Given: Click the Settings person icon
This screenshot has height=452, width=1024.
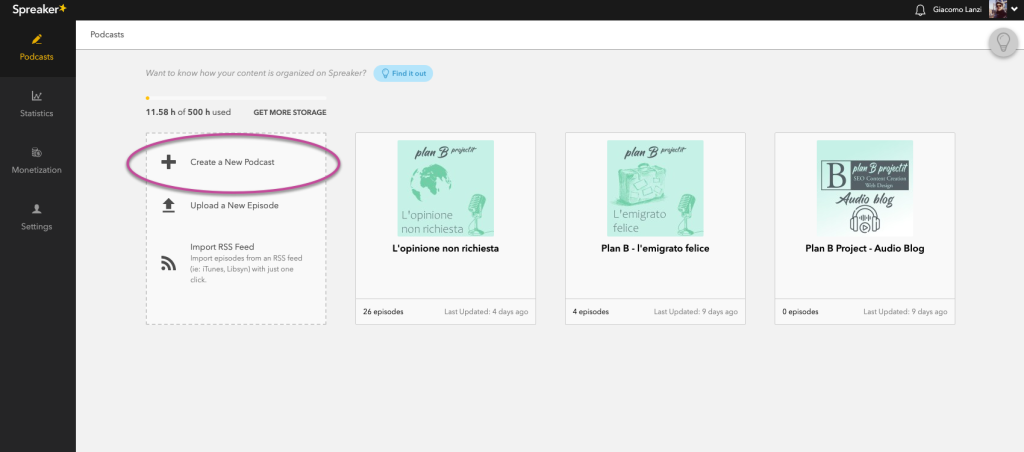Looking at the screenshot, I should [37, 209].
